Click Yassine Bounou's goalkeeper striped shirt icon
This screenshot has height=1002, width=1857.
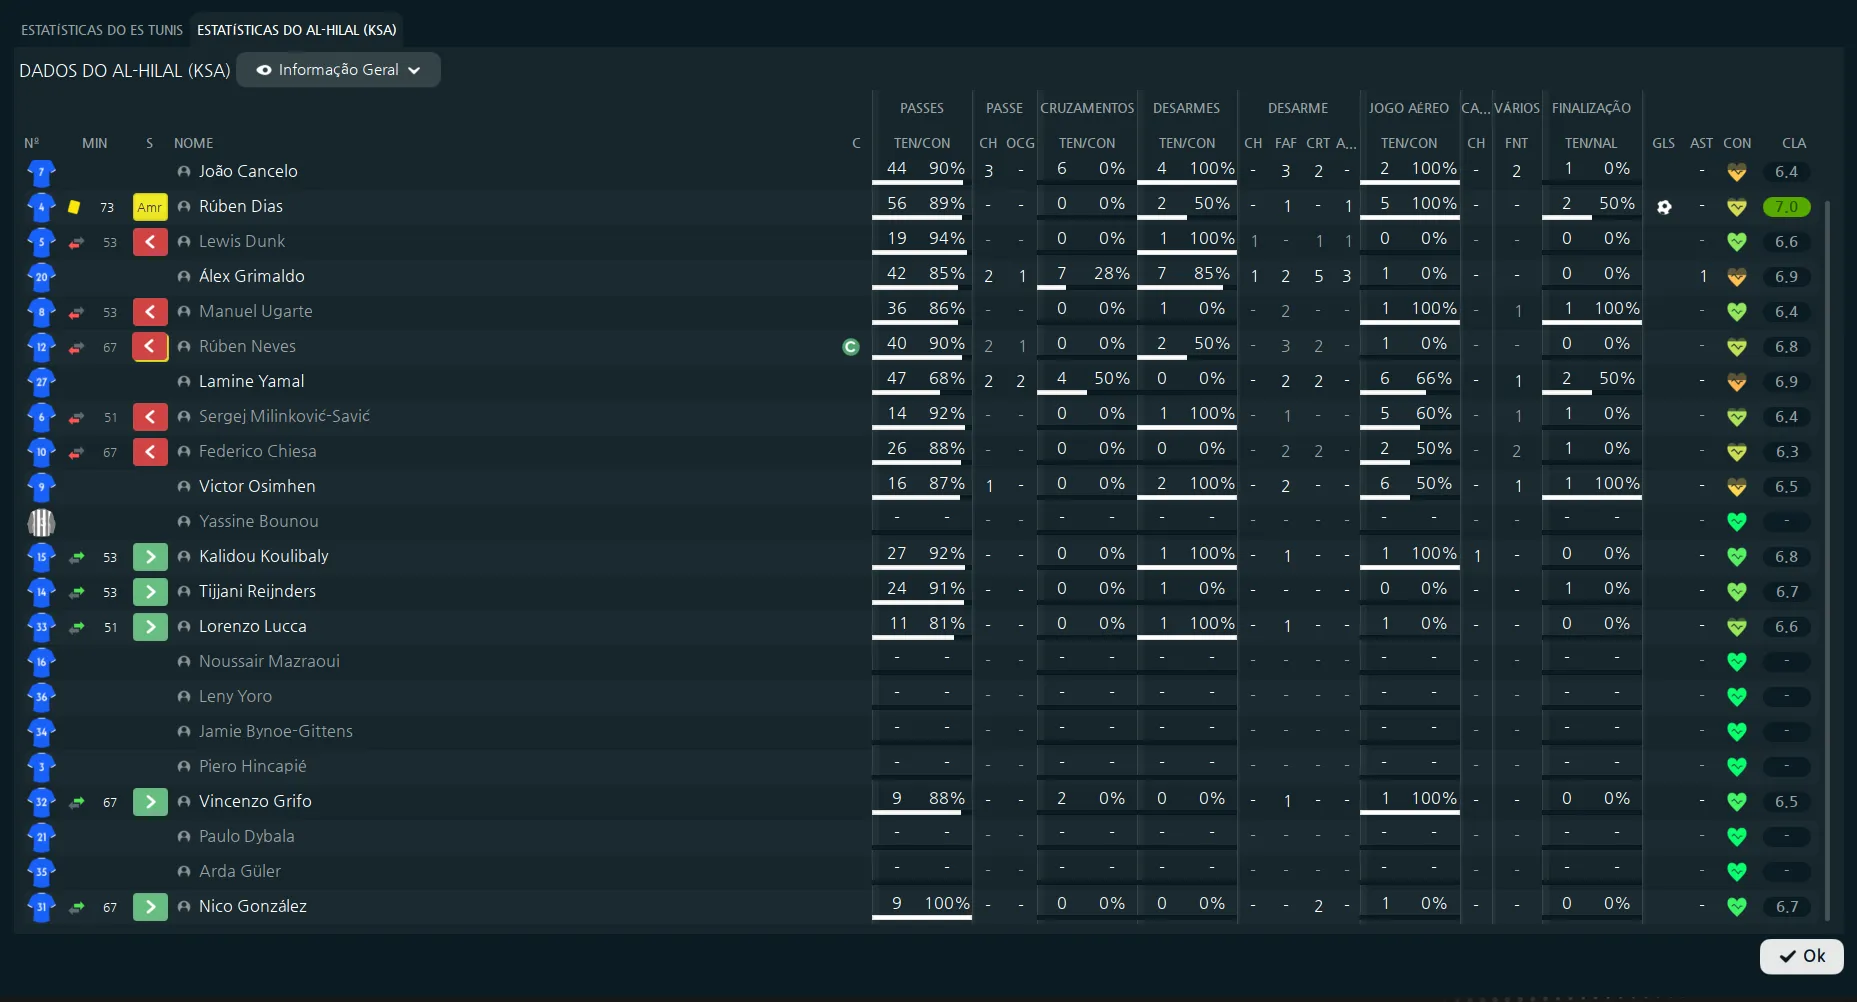(41, 522)
